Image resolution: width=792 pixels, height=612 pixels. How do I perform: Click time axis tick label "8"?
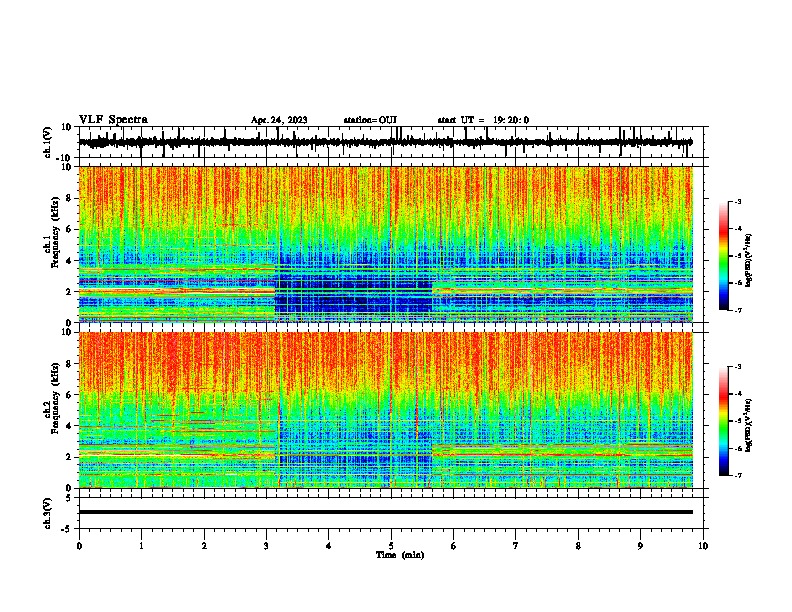[578, 546]
